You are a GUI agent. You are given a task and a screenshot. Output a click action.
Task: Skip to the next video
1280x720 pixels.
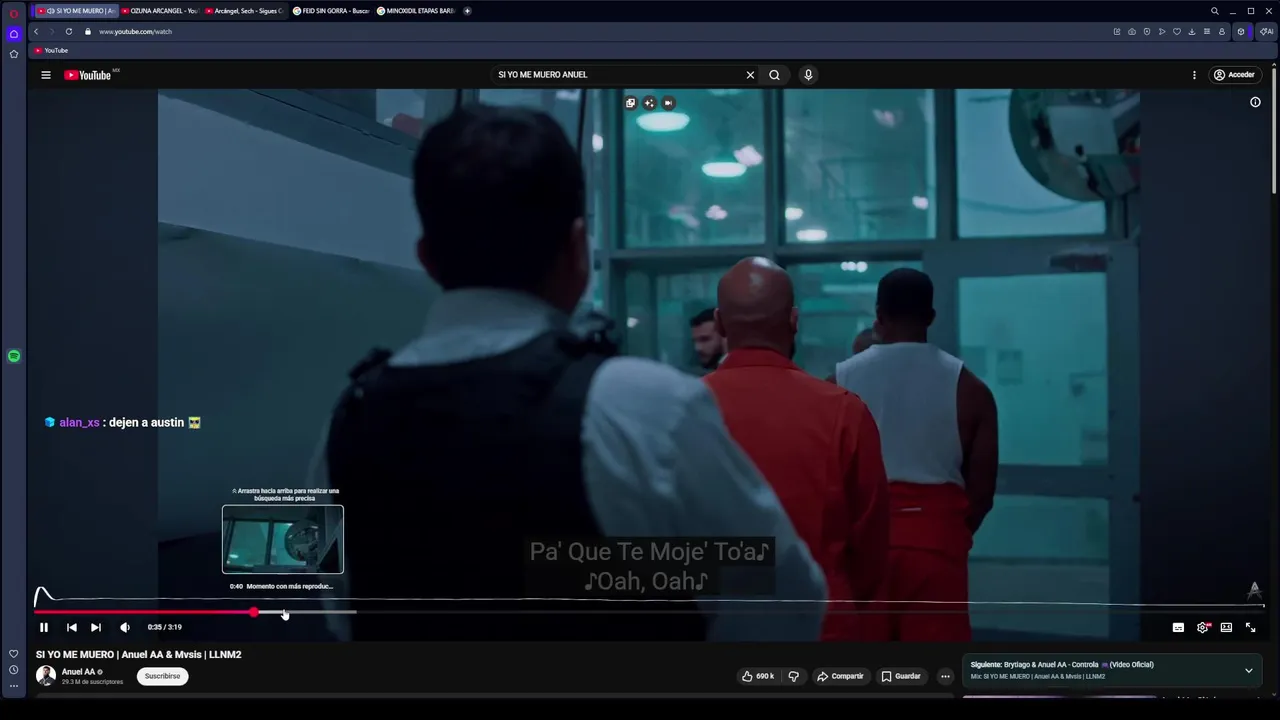[x=96, y=627]
